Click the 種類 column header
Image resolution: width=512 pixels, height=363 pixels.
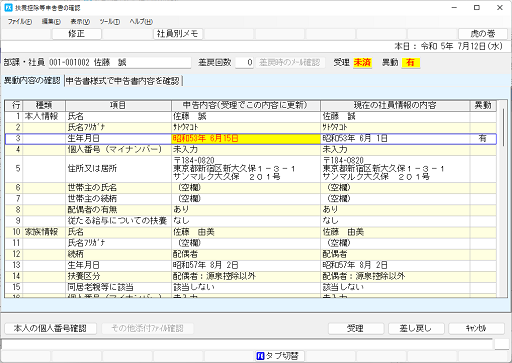pyautogui.click(x=44, y=105)
